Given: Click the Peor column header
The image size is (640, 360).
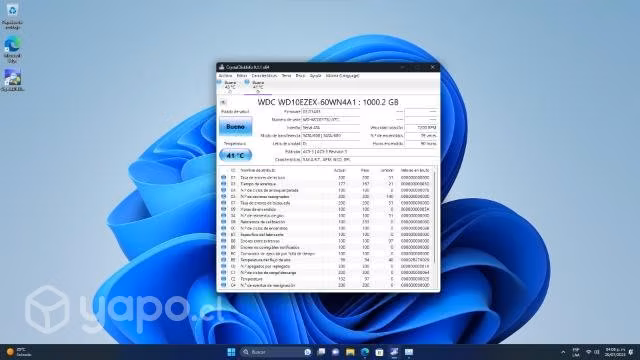Looking at the screenshot, I should pos(365,170).
